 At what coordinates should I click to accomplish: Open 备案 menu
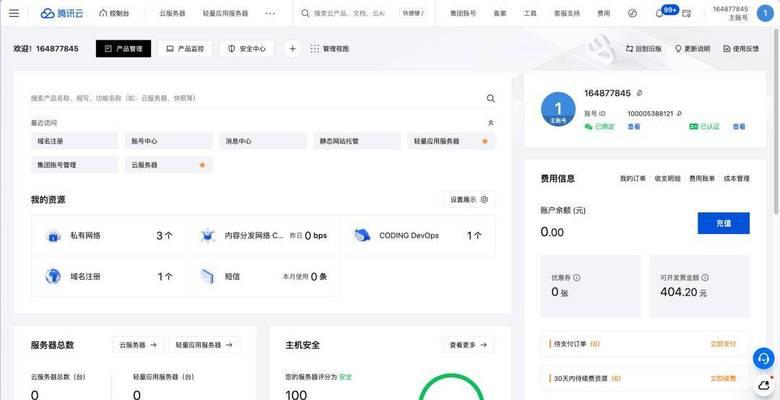(500, 13)
